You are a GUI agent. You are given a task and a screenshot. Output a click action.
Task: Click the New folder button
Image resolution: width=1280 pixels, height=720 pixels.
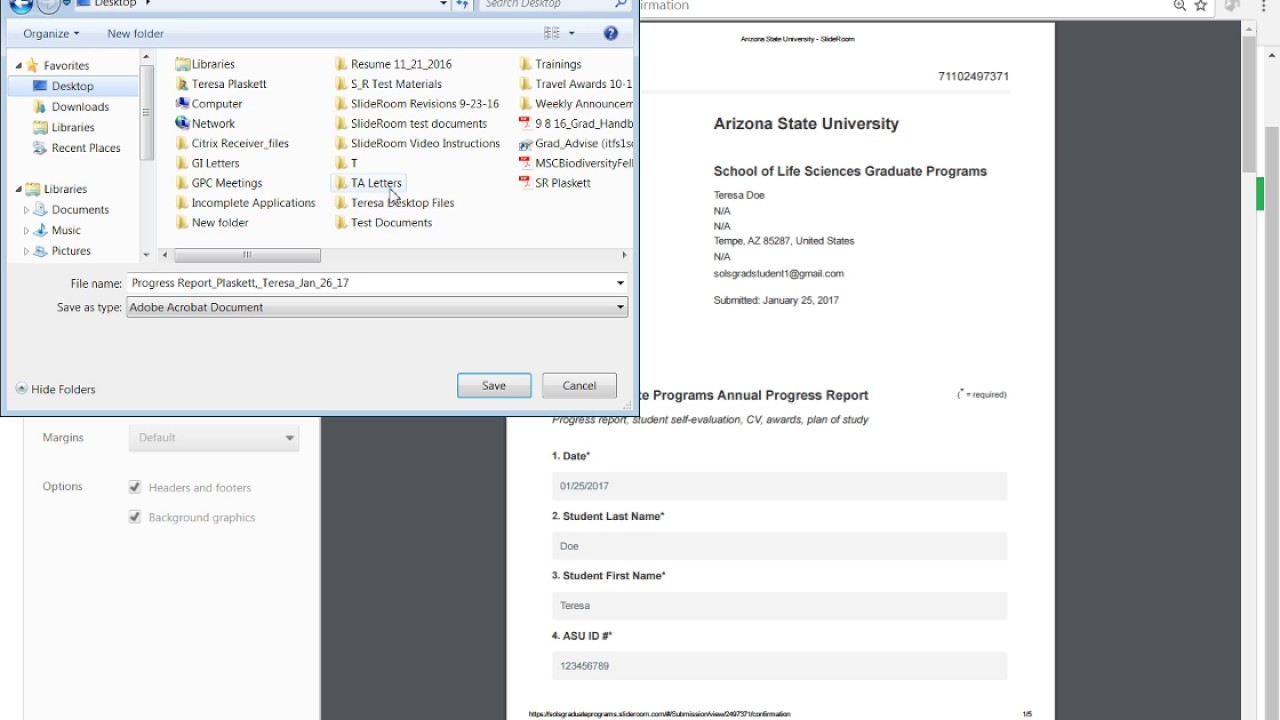click(x=135, y=33)
